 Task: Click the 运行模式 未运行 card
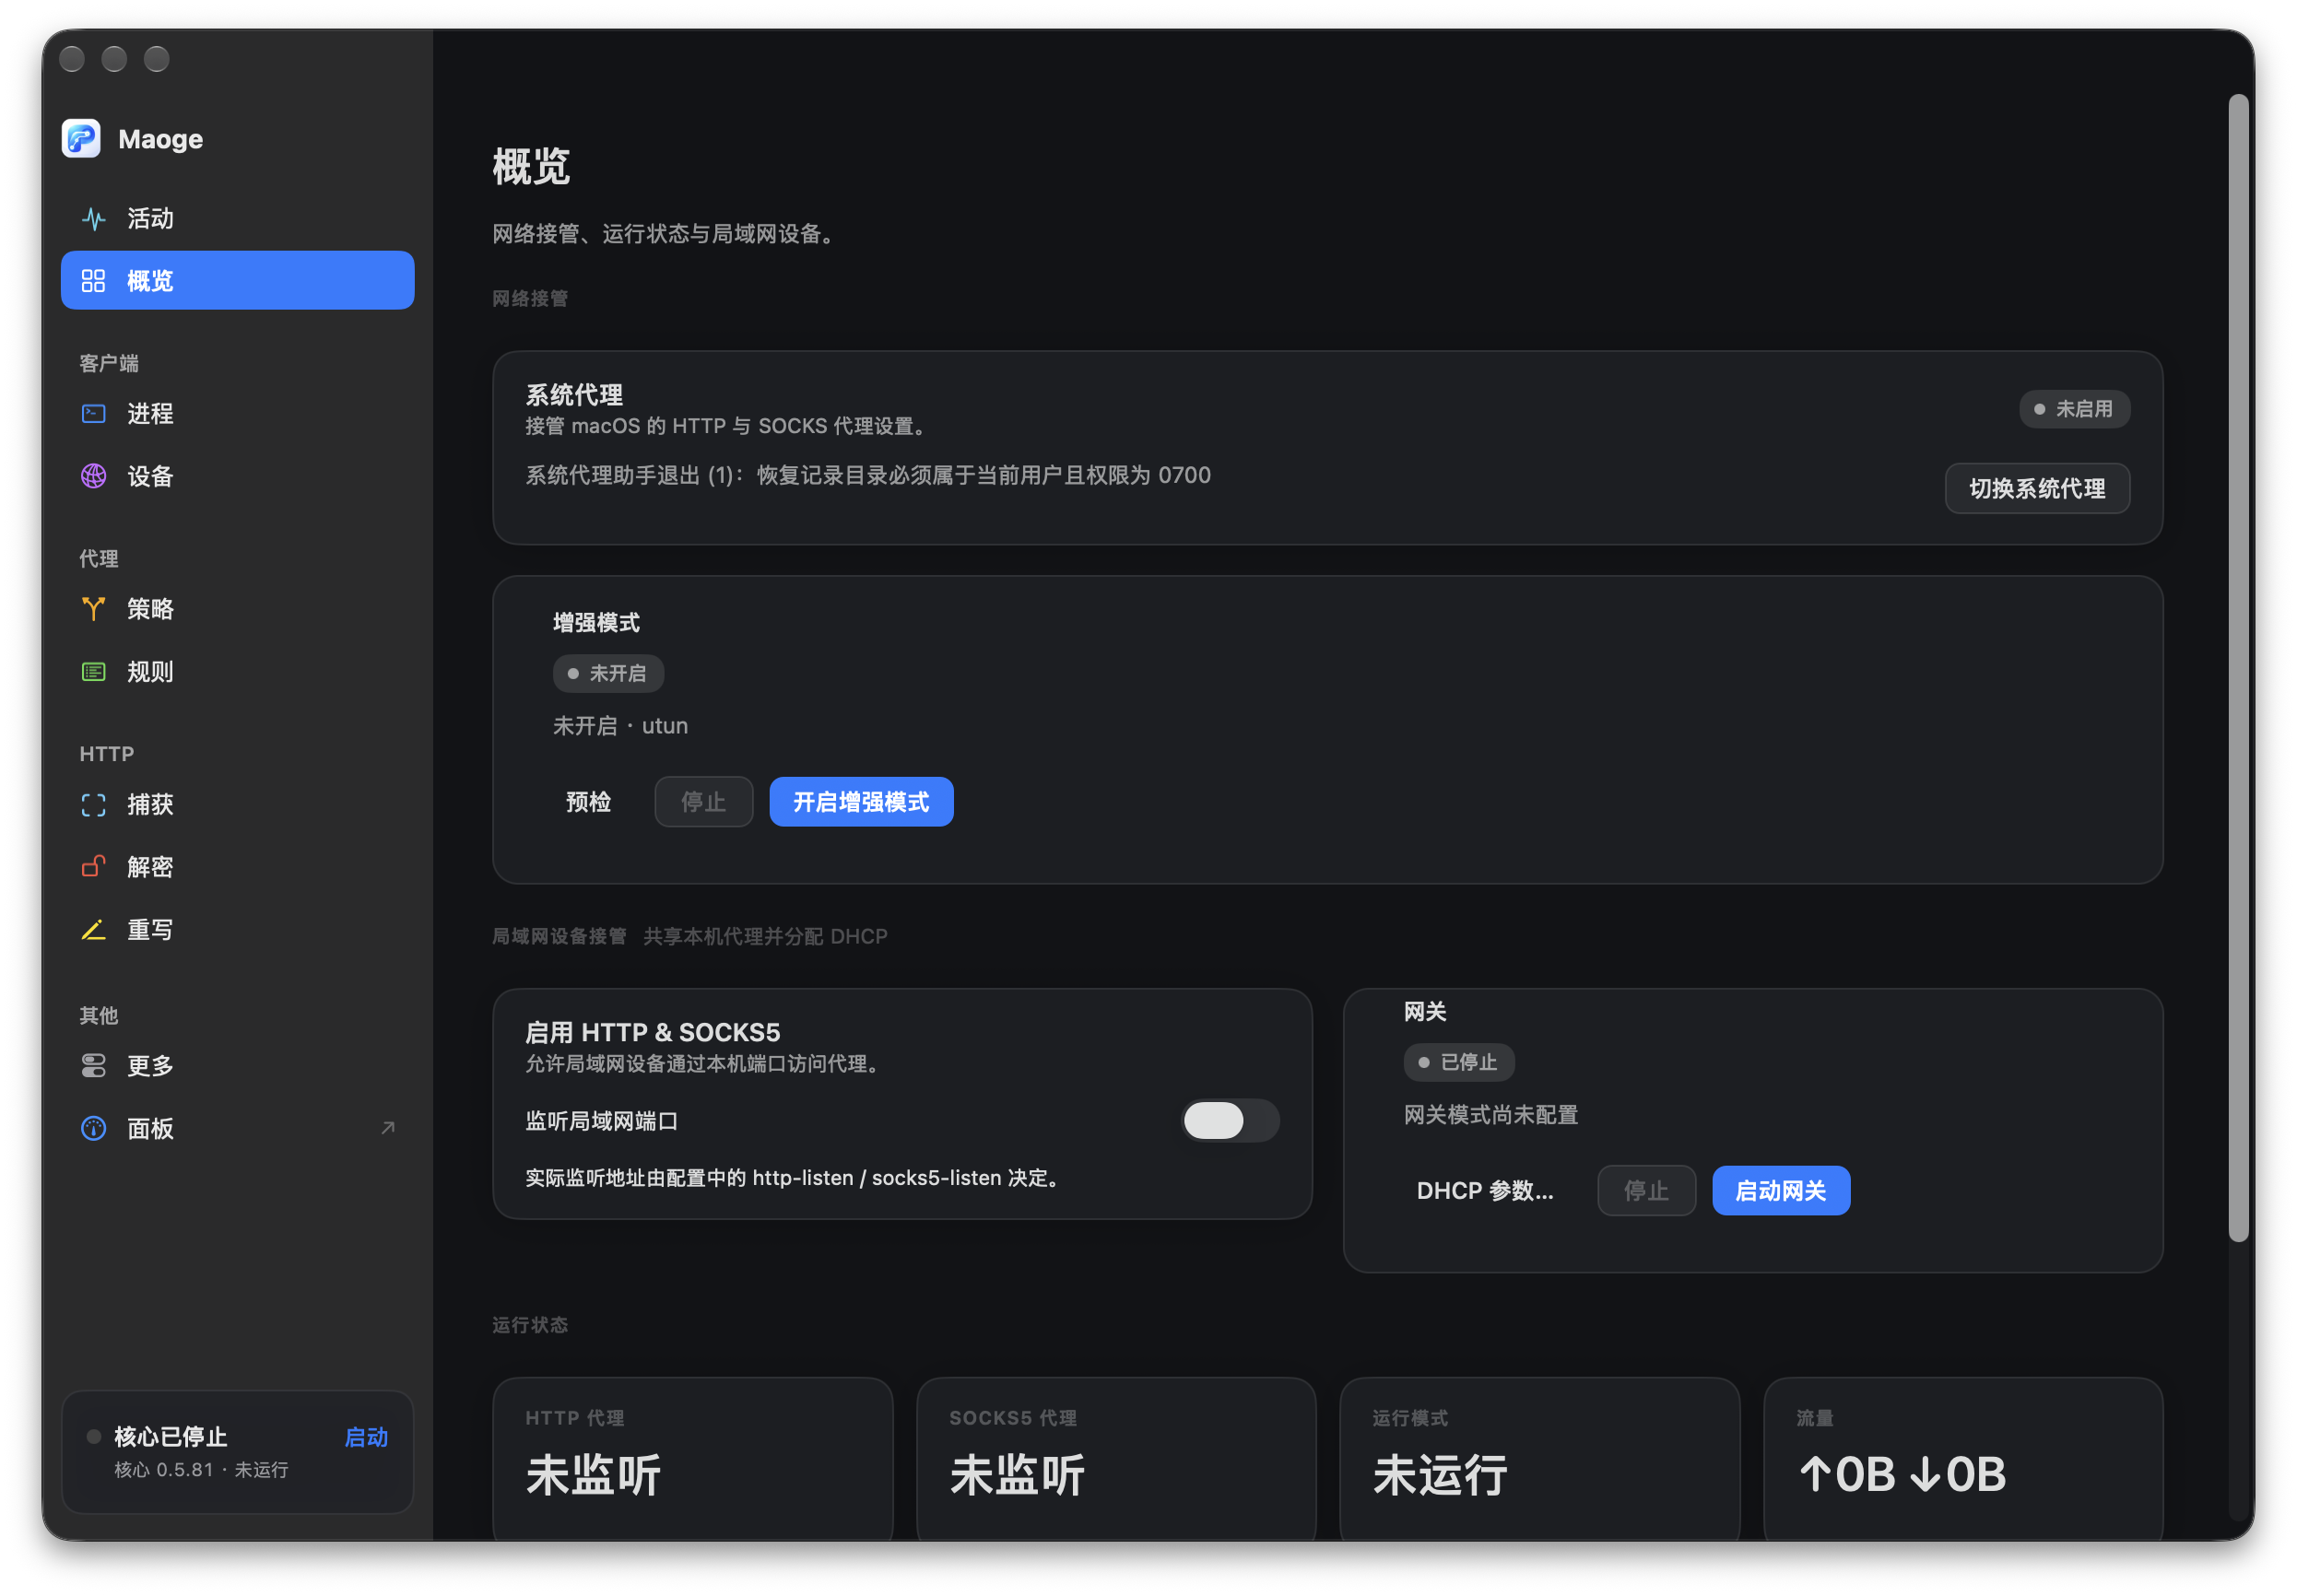click(x=1539, y=1458)
